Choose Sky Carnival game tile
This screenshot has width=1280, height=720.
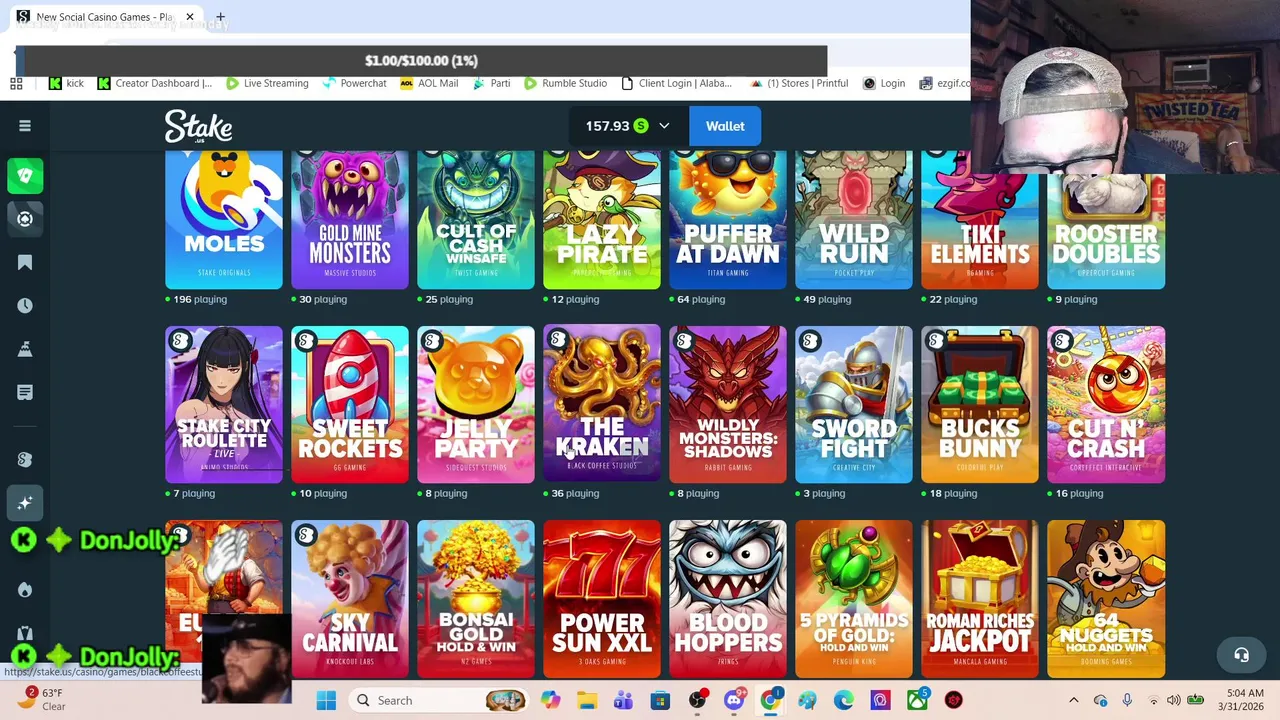(350, 598)
